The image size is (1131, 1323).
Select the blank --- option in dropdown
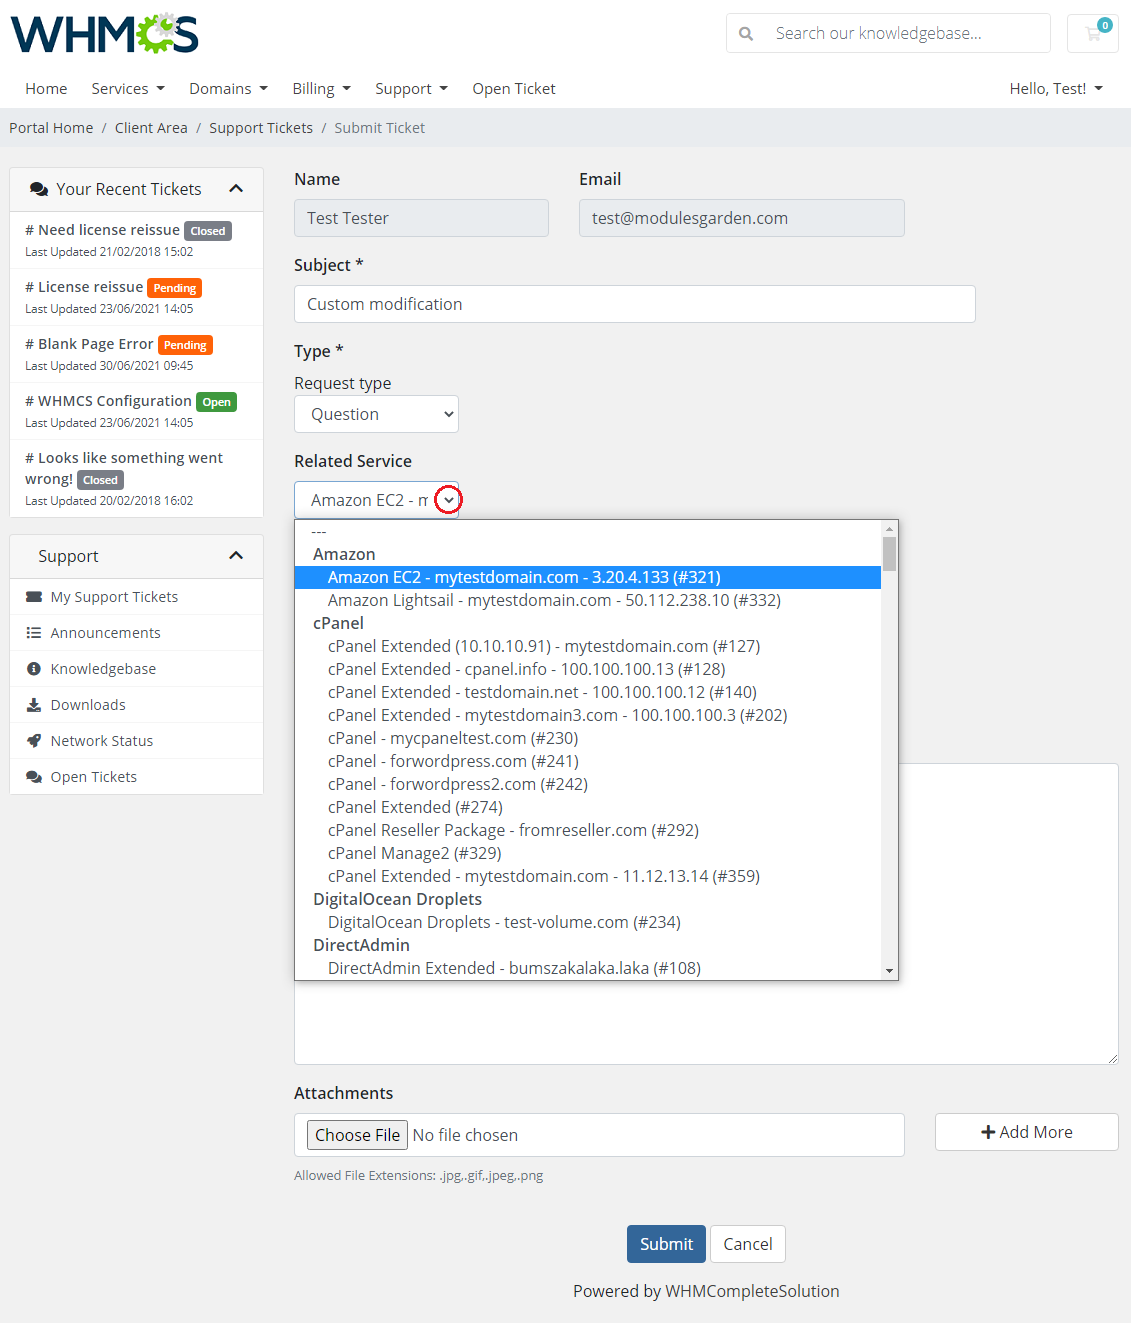[588, 532]
